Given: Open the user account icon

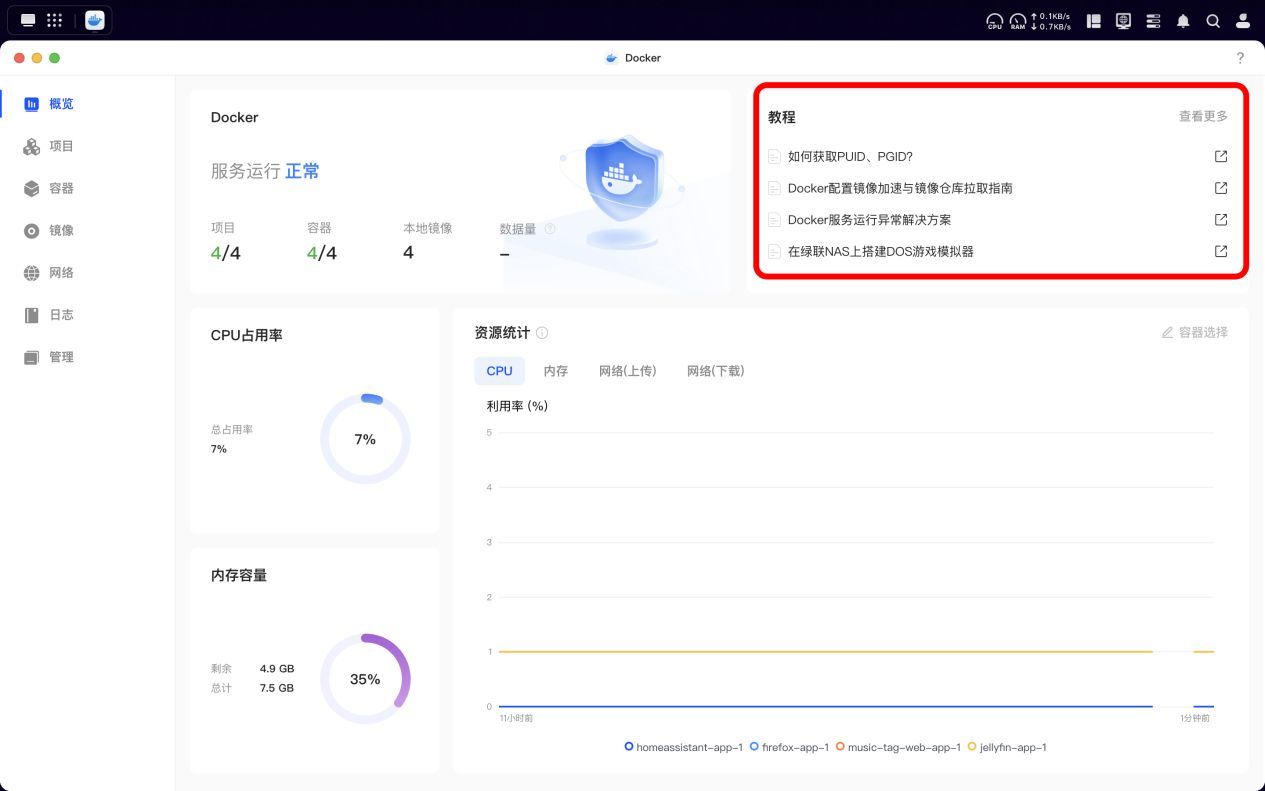Looking at the screenshot, I should tap(1243, 20).
